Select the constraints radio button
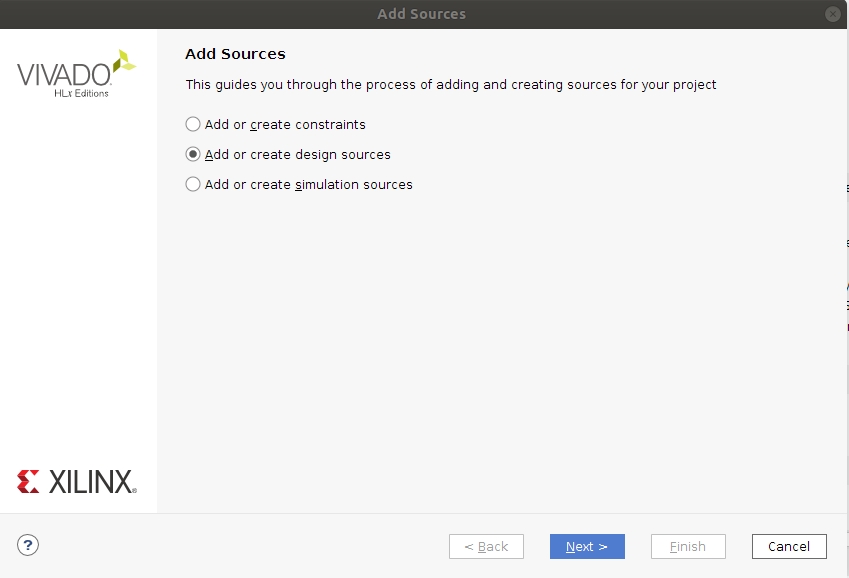 point(193,125)
